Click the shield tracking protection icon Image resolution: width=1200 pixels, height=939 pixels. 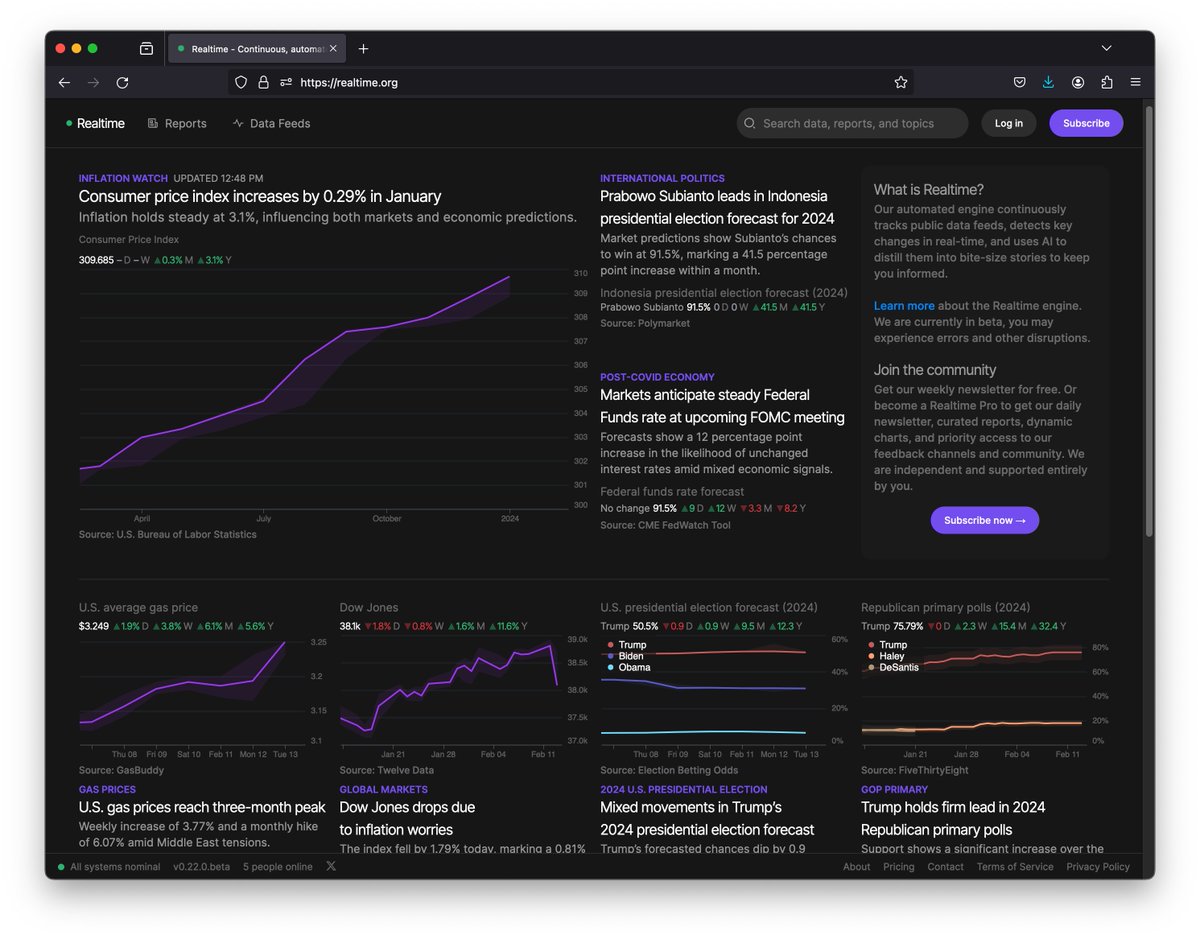pos(240,83)
